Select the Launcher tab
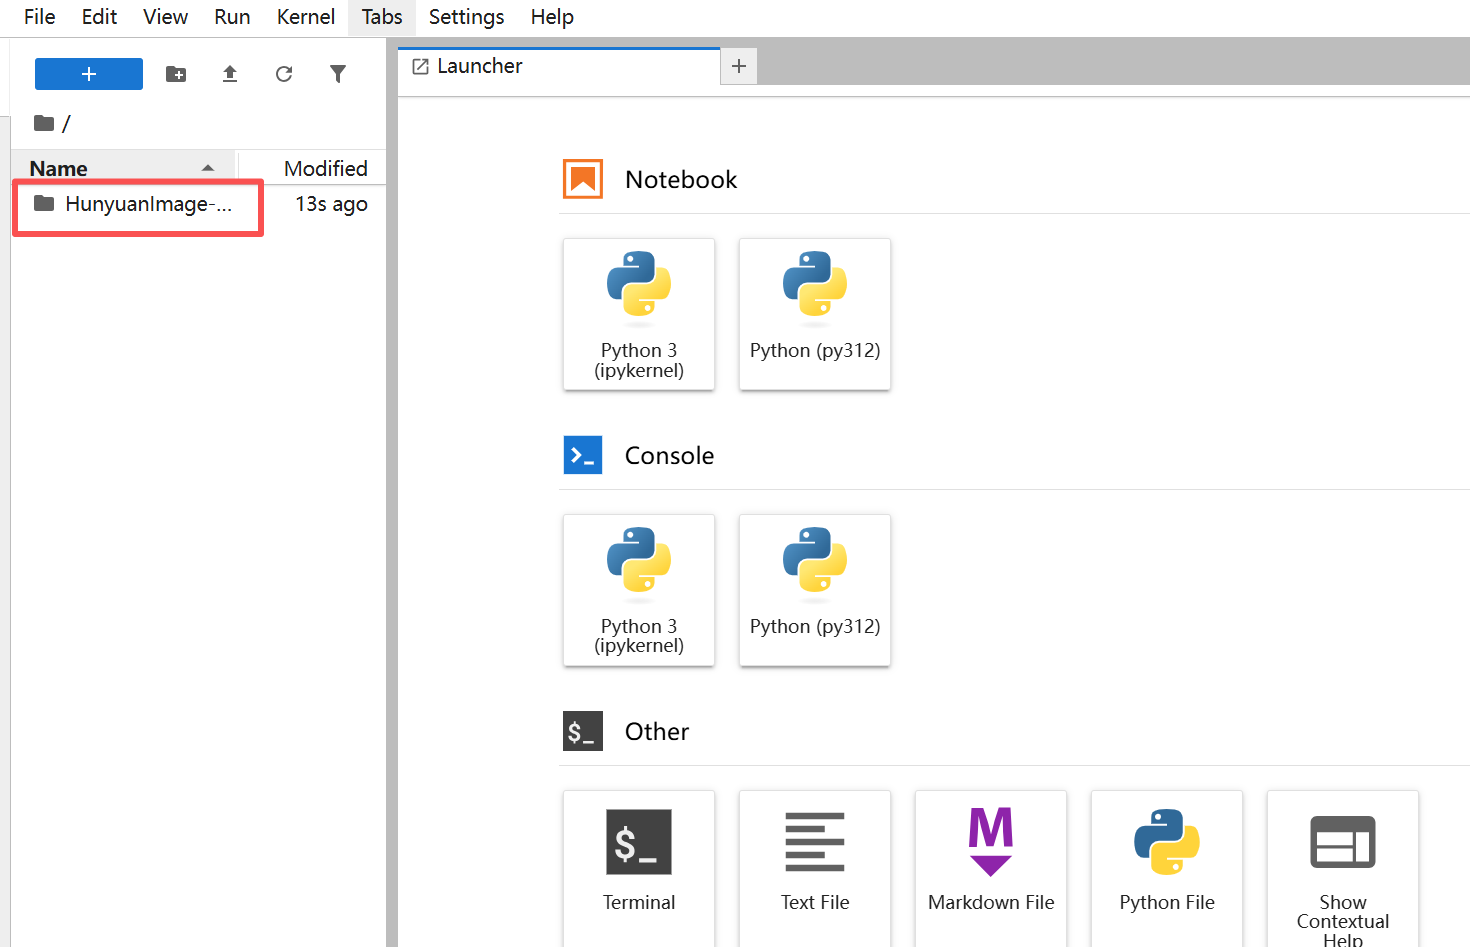This screenshot has width=1470, height=947. coord(559,66)
